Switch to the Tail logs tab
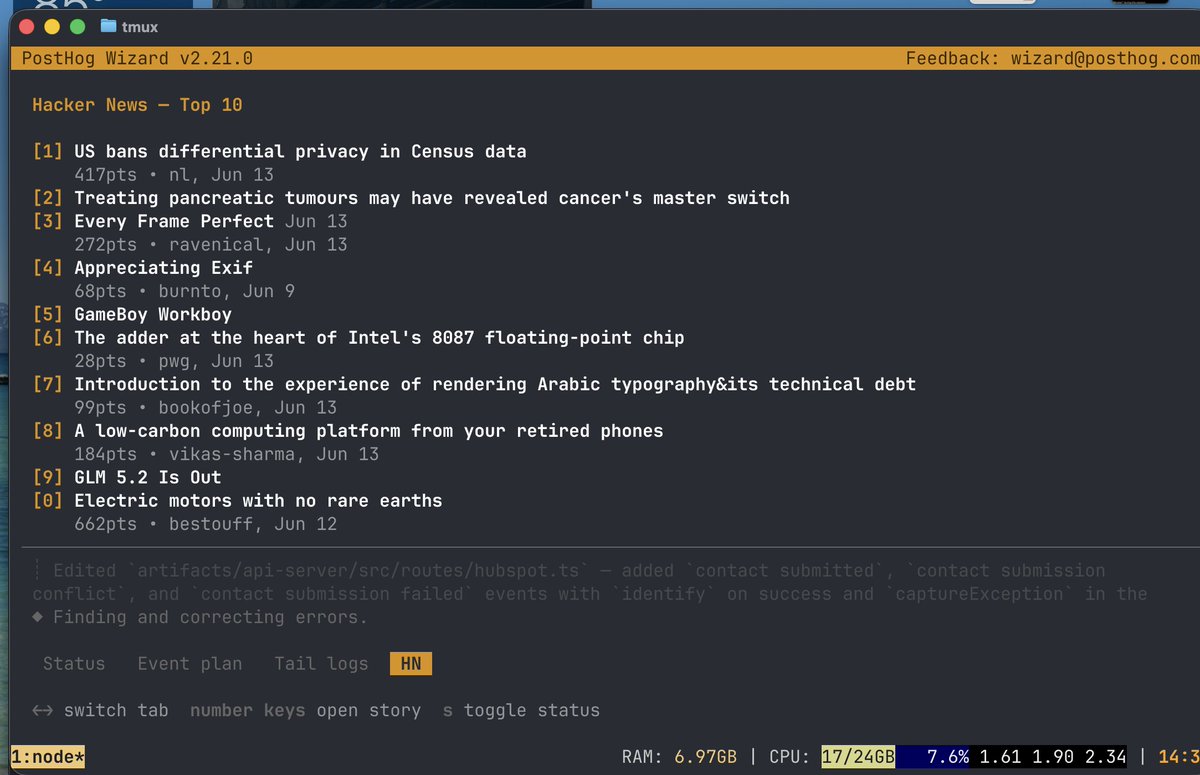 click(321, 663)
